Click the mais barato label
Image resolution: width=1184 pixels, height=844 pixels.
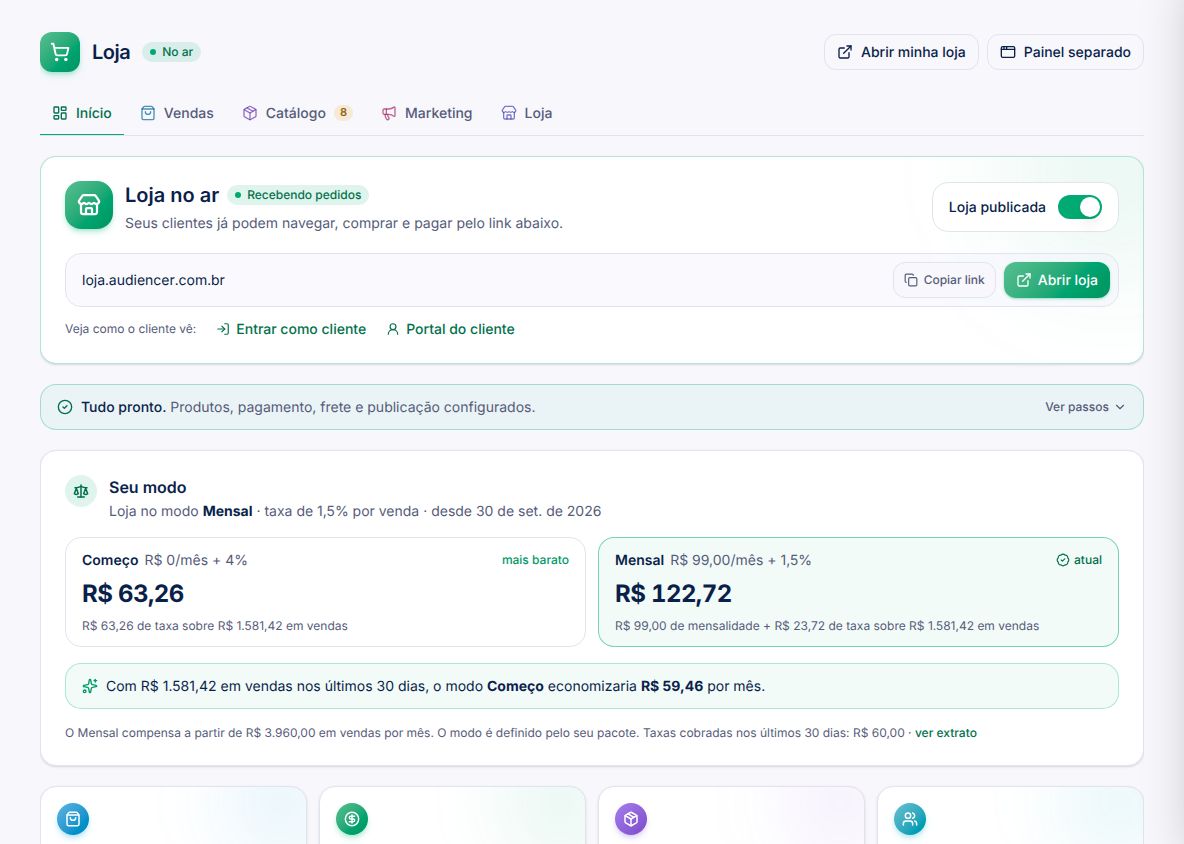(535, 560)
